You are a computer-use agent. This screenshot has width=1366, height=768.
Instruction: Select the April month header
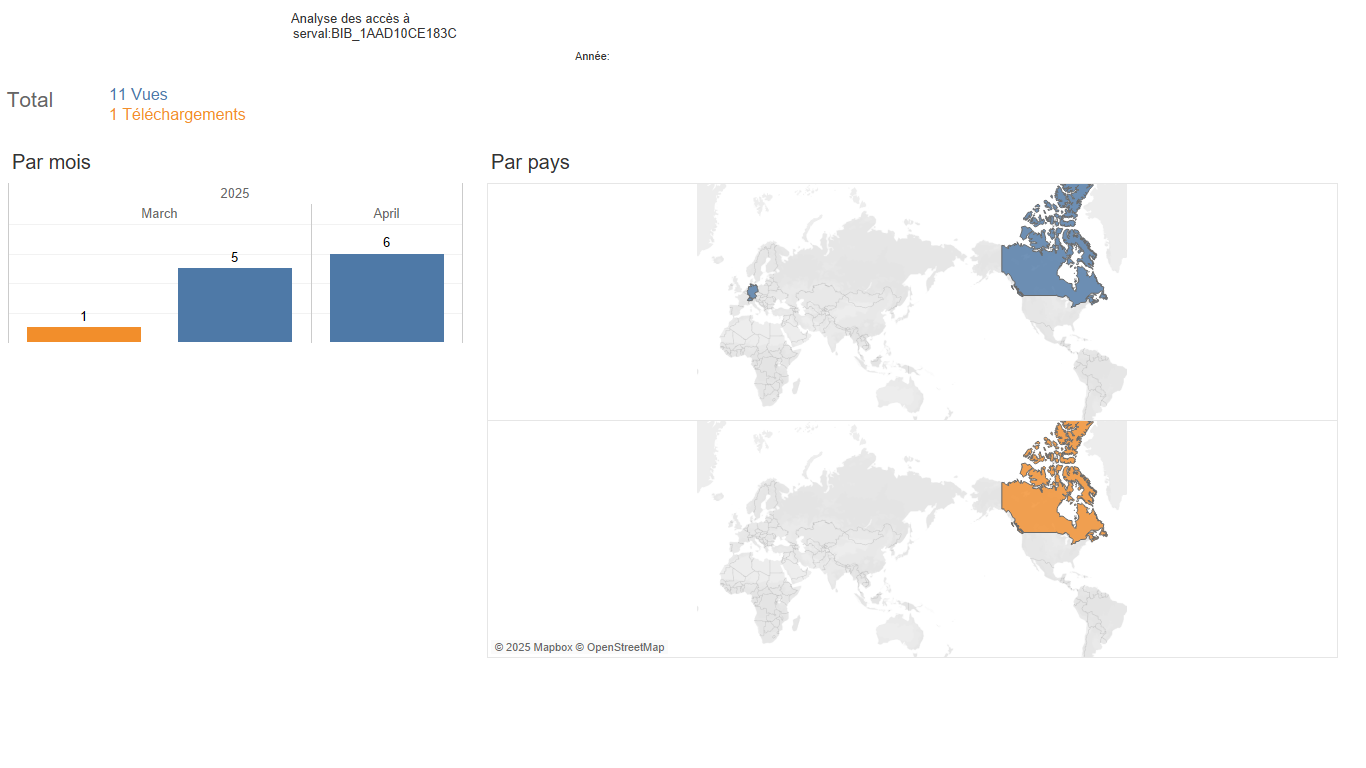(387, 213)
